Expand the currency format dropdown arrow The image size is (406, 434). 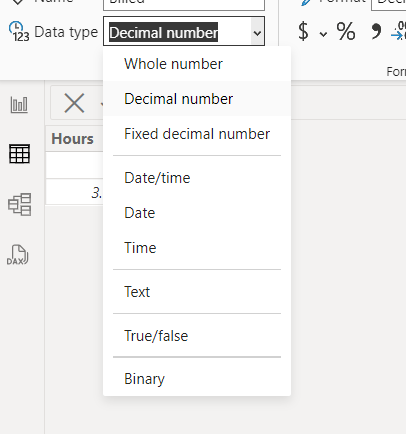coord(323,34)
